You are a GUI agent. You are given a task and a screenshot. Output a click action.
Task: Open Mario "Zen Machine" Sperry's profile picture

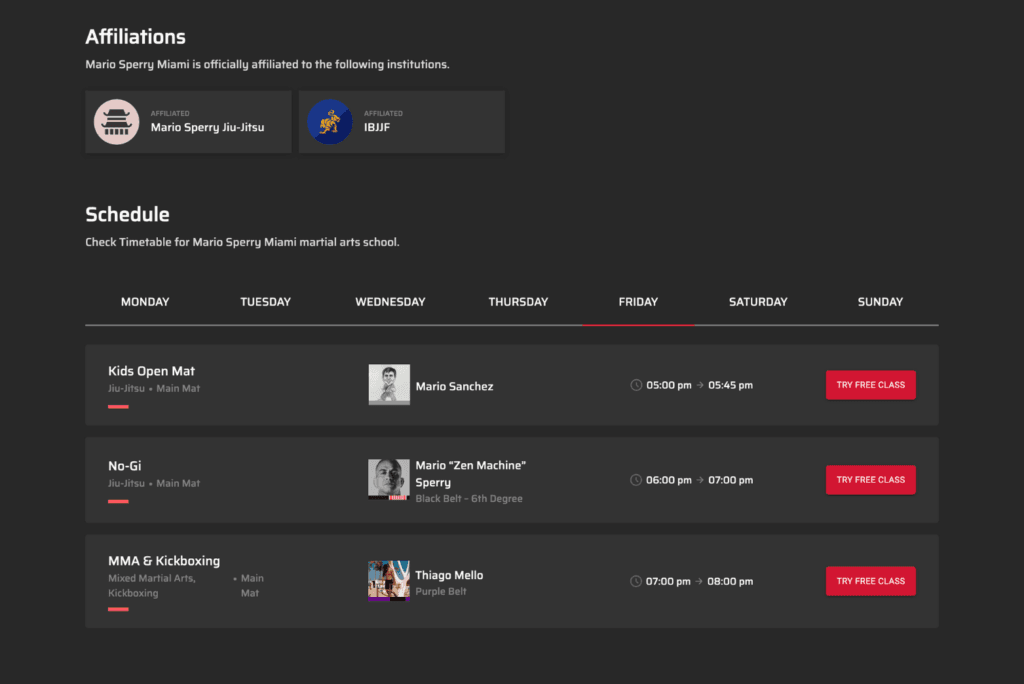pos(389,480)
